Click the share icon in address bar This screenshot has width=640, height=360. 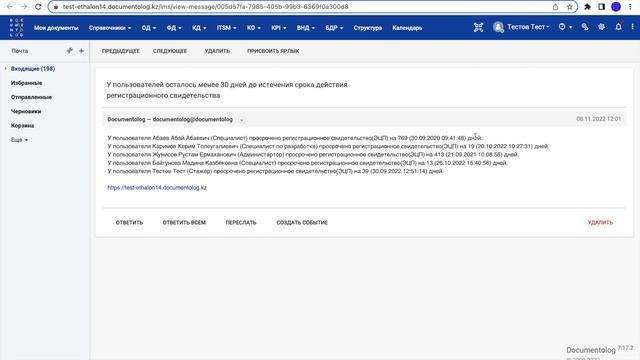556,7
